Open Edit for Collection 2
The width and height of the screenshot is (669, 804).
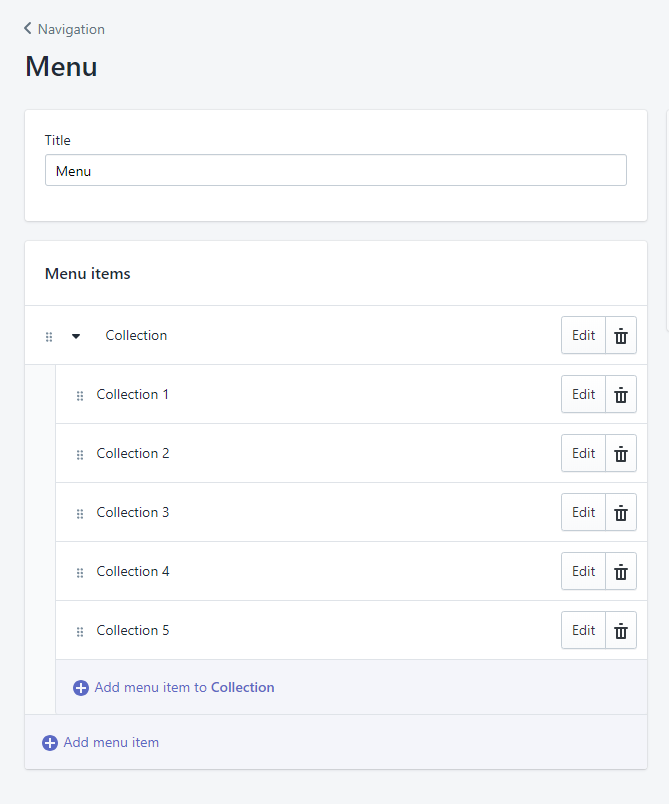coord(583,454)
